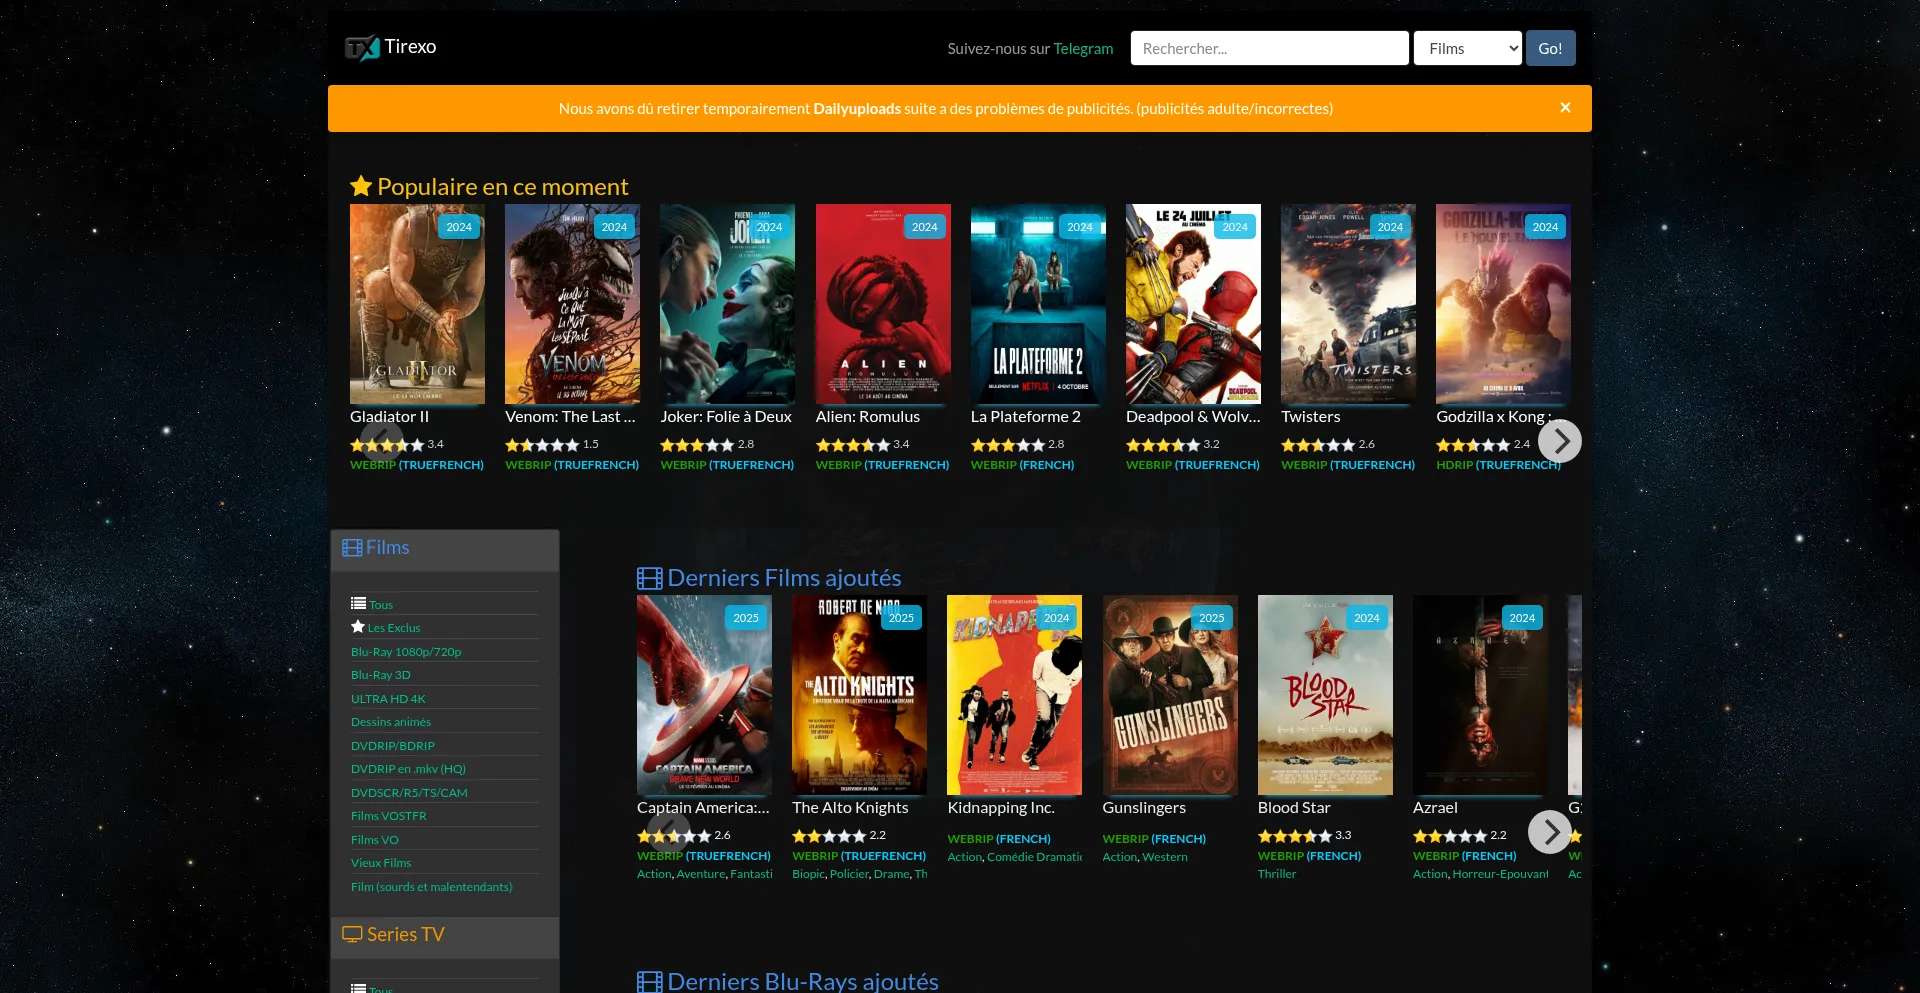Follow the Telegram link
This screenshot has width=1920, height=993.
coord(1083,48)
